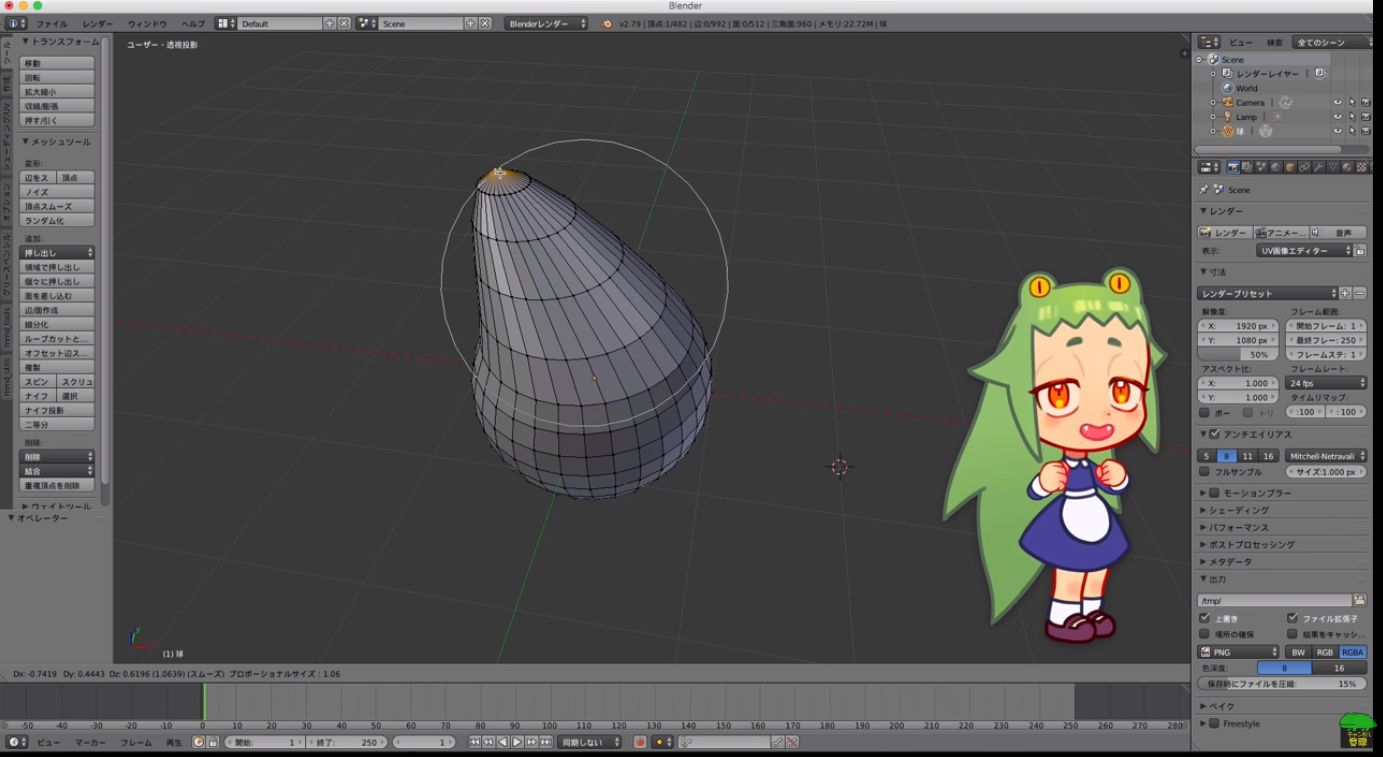Open the Mesh Data properties tab triangle icon

(1333, 167)
